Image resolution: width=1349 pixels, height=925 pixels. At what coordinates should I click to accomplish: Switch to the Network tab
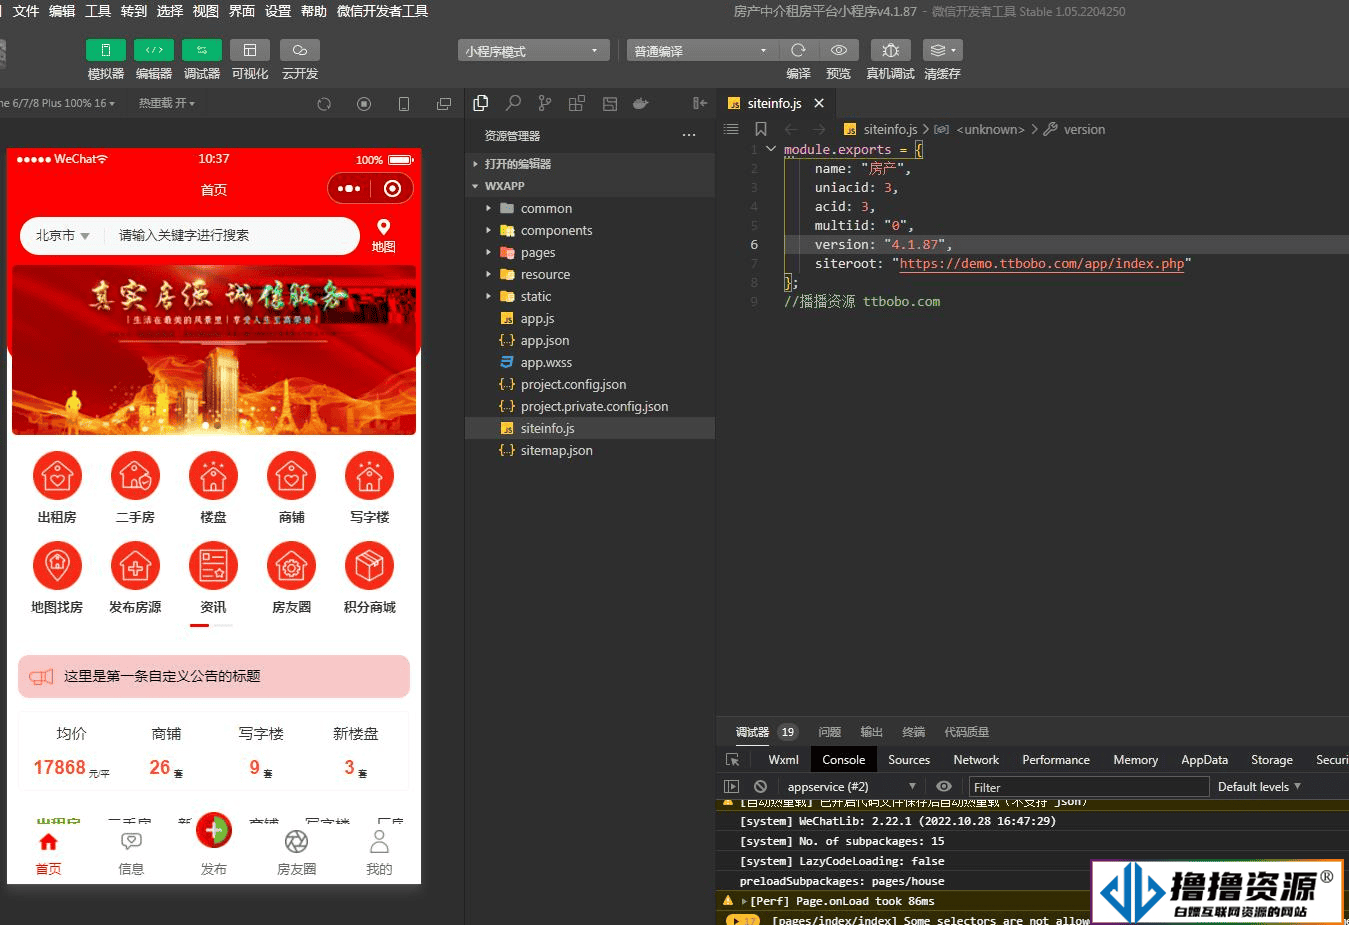tap(976, 760)
